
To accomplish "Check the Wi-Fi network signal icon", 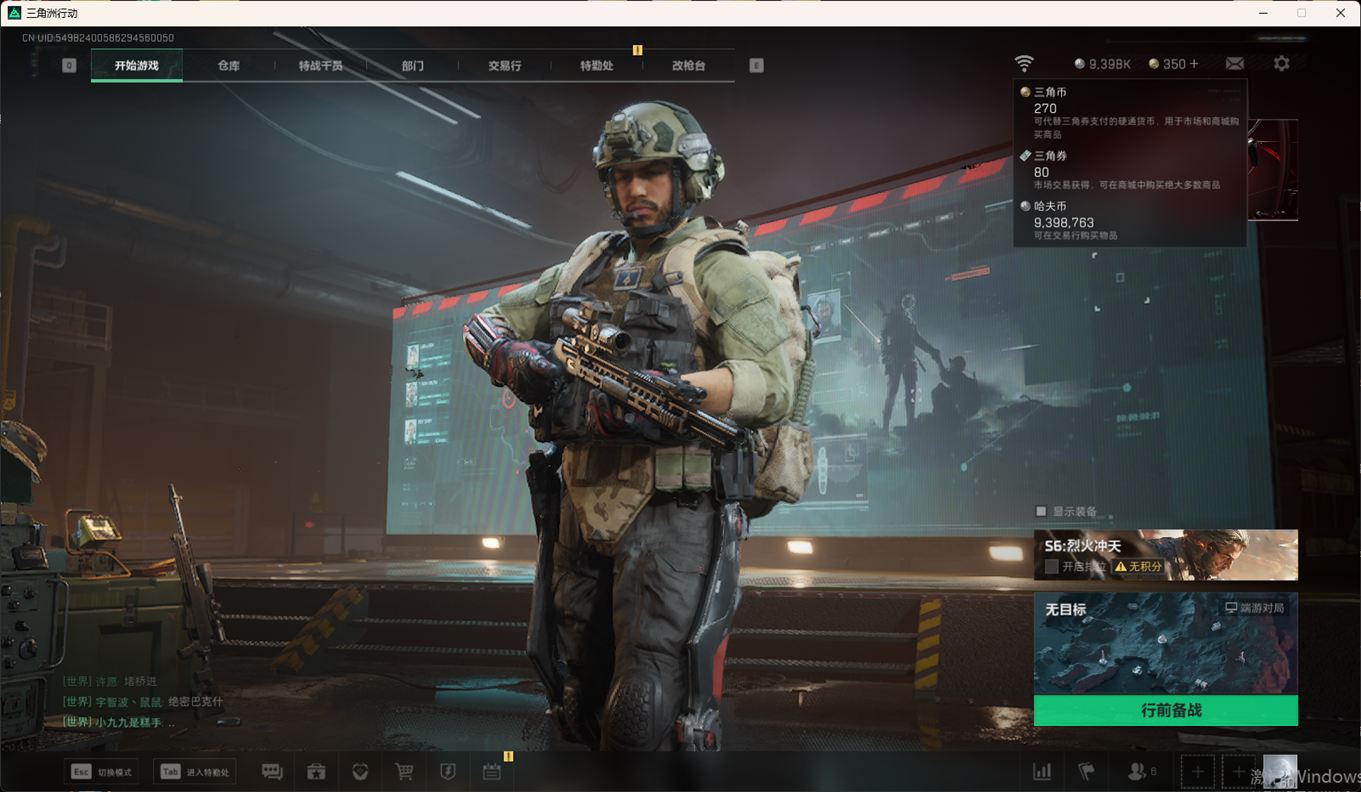I will pyautogui.click(x=1024, y=63).
